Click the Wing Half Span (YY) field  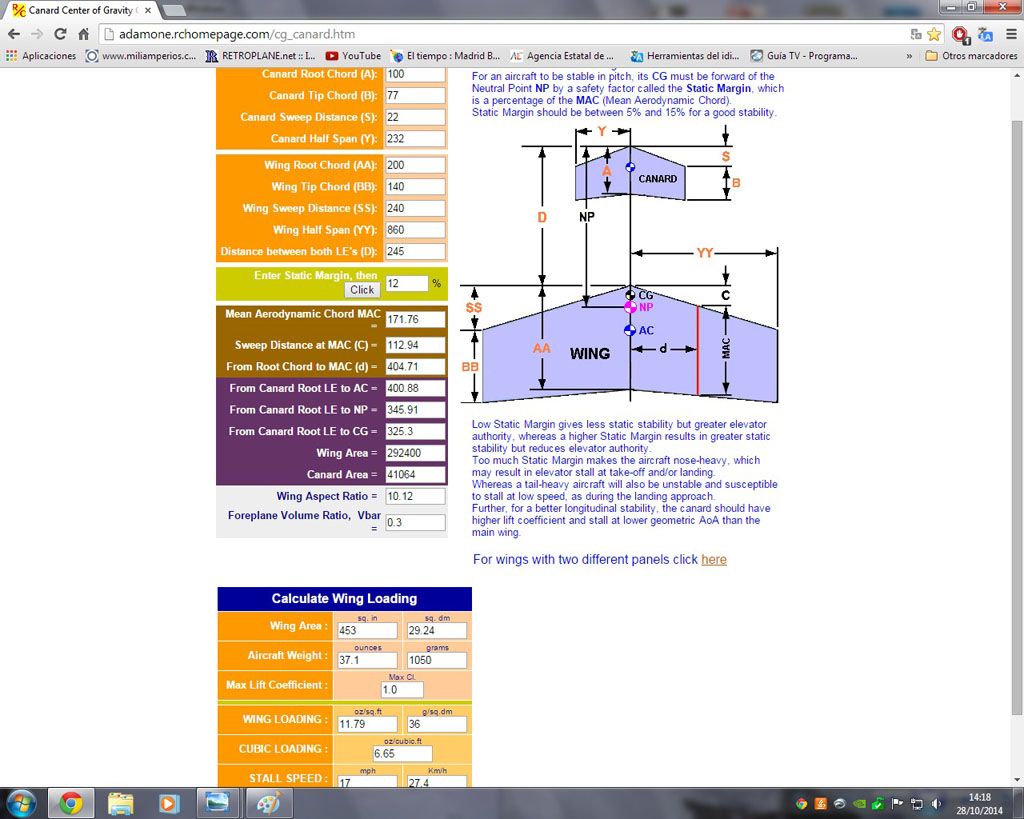[x=414, y=230]
